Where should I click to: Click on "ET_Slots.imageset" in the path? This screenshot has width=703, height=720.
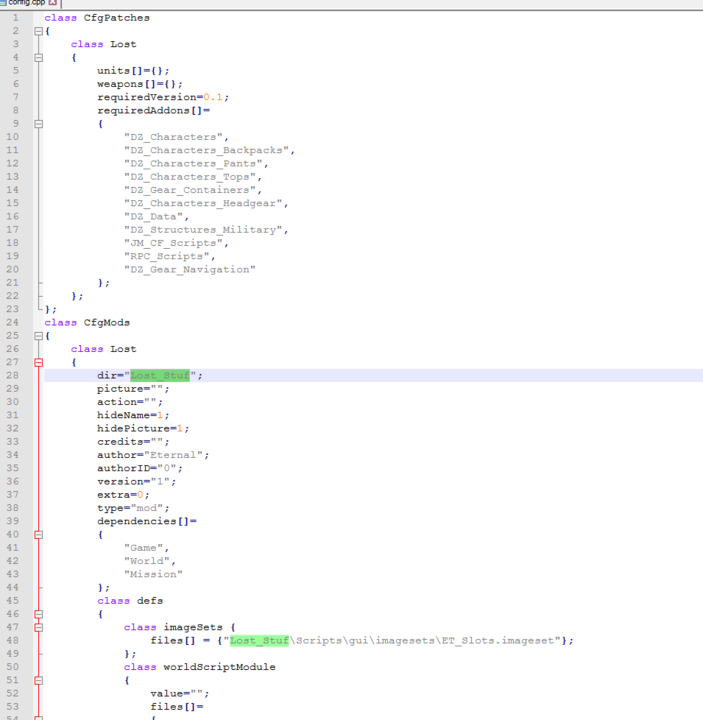tap(498, 641)
